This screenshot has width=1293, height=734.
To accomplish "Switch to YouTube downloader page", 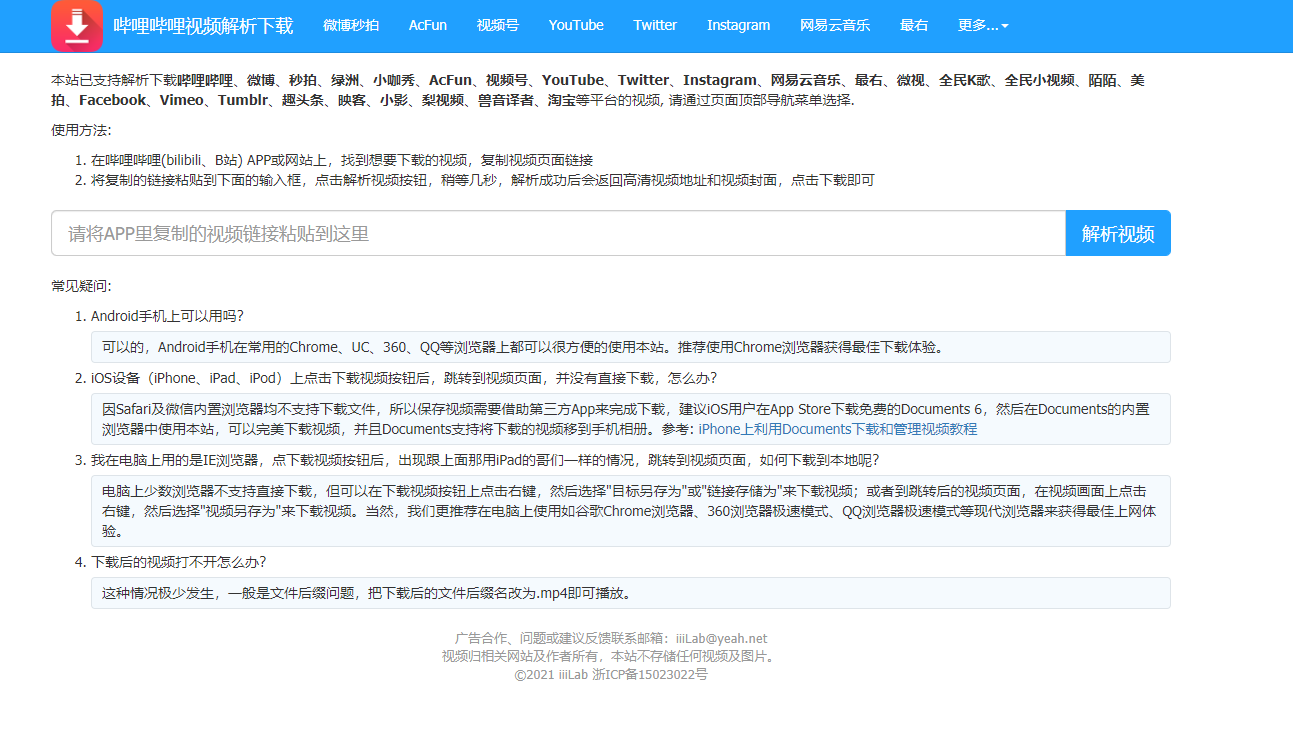I will 576,25.
